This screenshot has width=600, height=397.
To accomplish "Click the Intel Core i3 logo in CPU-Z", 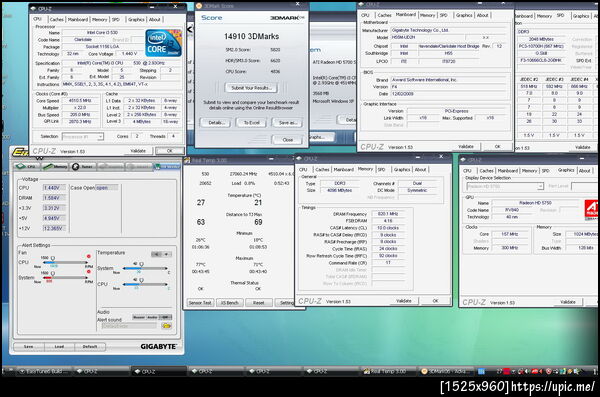I will click(163, 43).
